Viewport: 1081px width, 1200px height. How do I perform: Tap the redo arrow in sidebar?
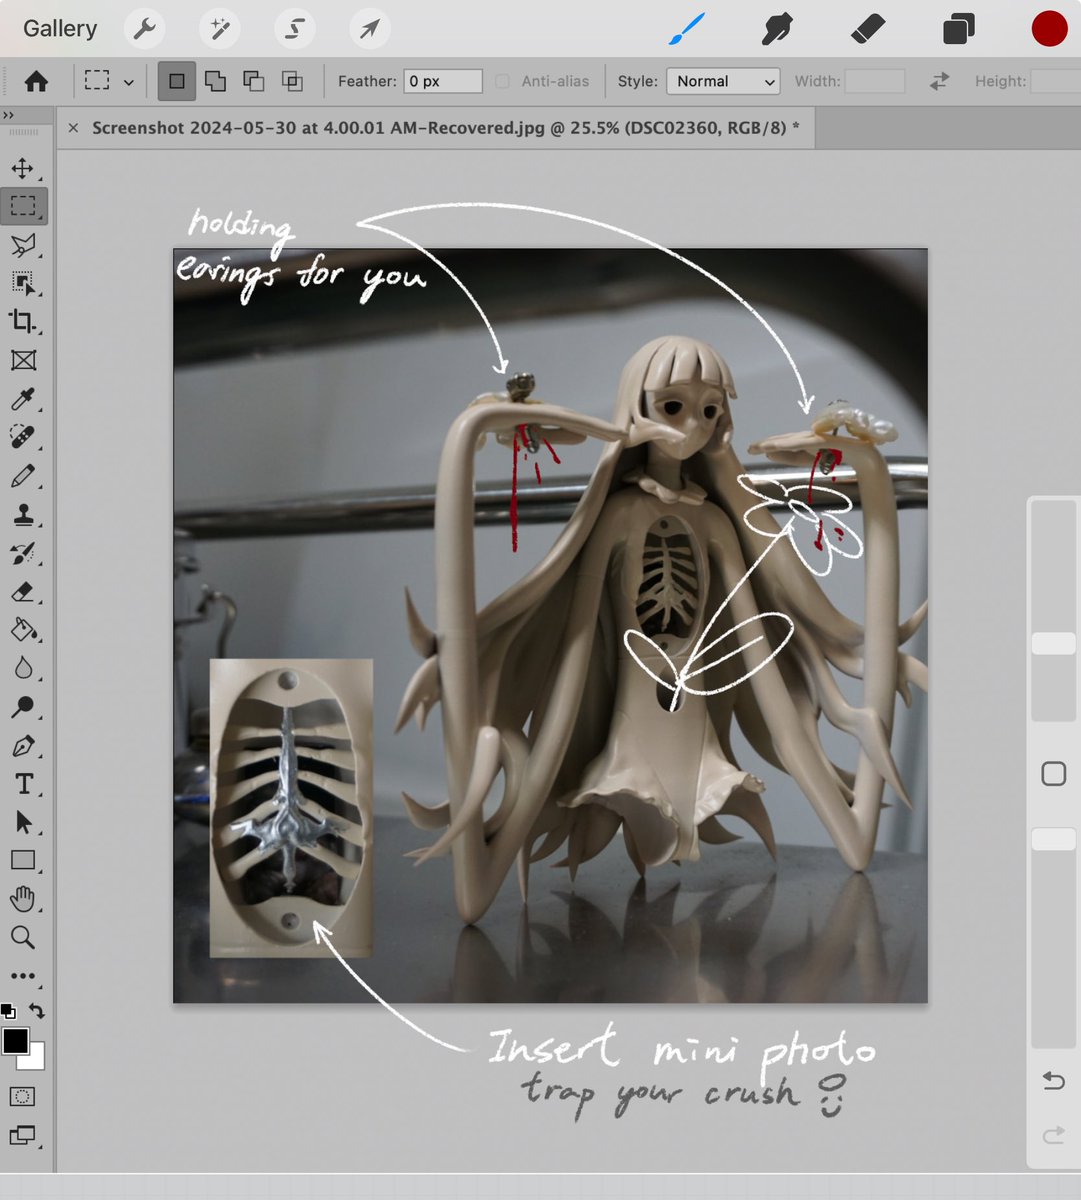(x=1054, y=1135)
